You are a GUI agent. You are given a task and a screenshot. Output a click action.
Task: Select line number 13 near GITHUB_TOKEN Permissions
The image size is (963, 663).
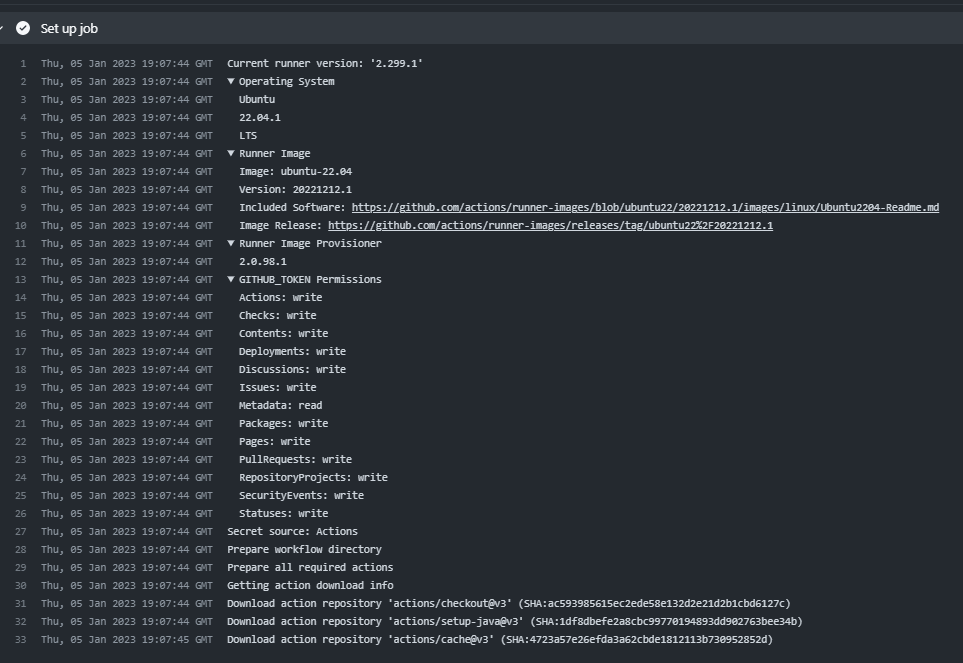(x=18, y=279)
